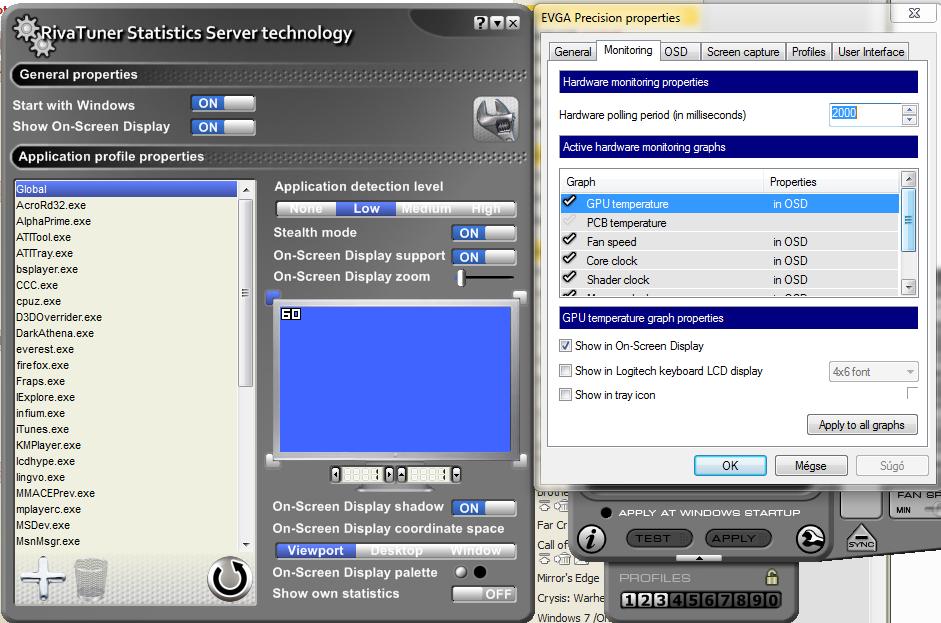The width and height of the screenshot is (941, 623).
Task: Select the Core clock graph row
Action: [x=730, y=260]
